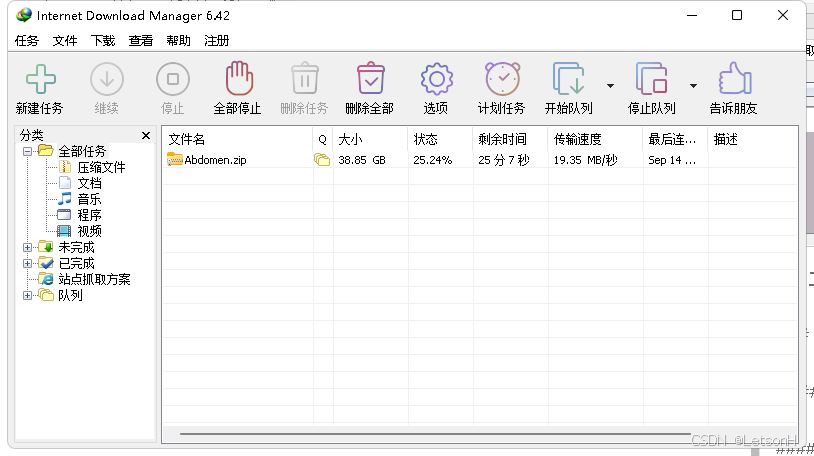Sort by 大小 column header

[x=370, y=139]
